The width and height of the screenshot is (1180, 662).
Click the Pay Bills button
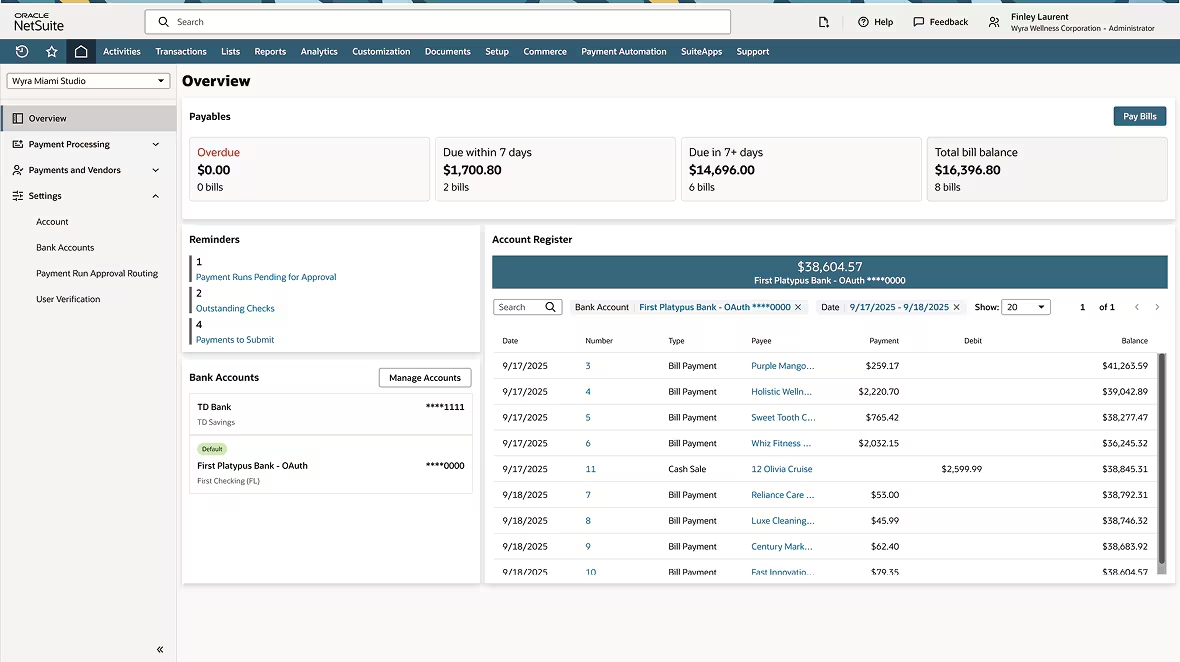tap(1139, 115)
